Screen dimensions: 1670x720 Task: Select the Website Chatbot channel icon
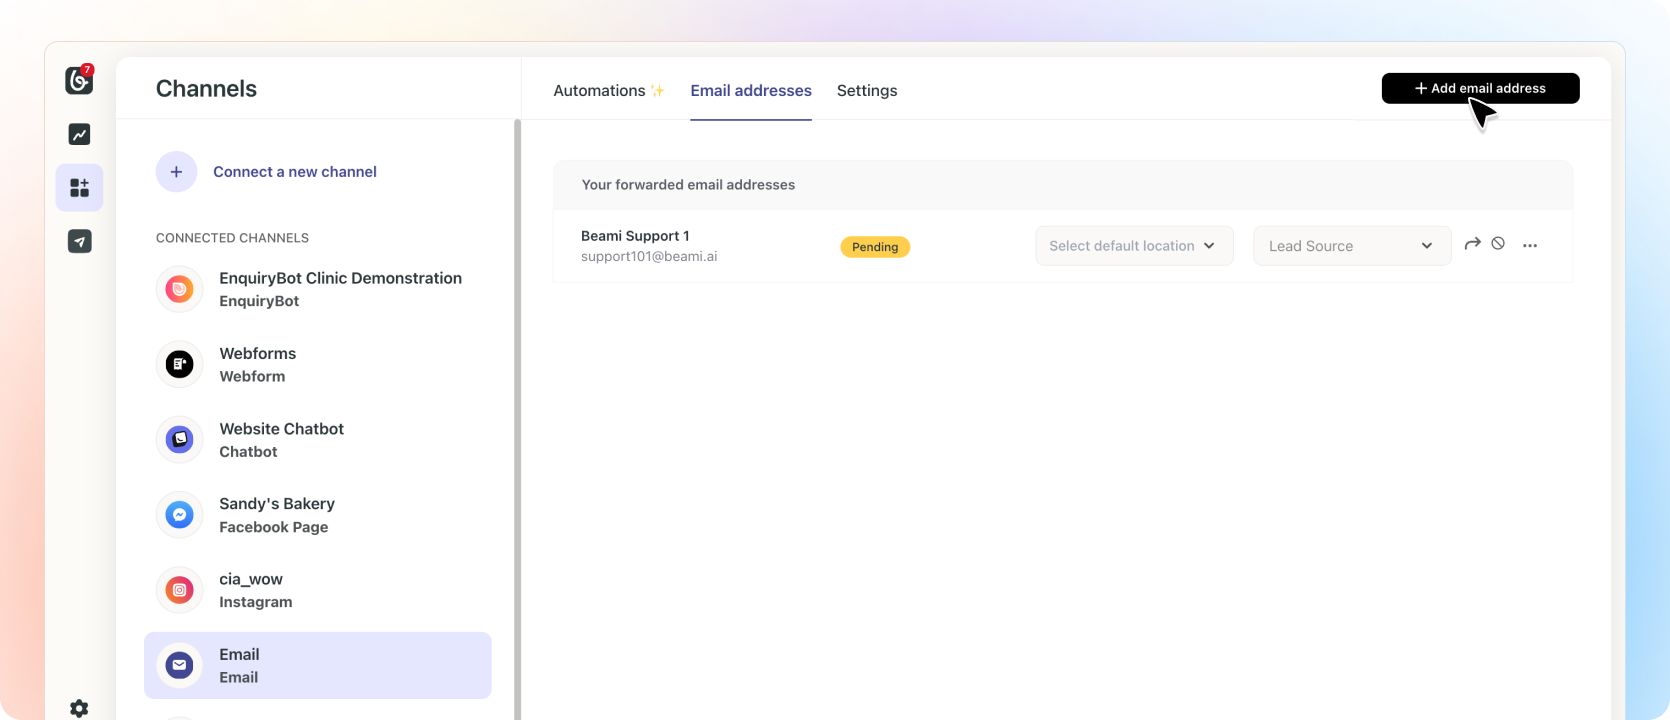179,439
